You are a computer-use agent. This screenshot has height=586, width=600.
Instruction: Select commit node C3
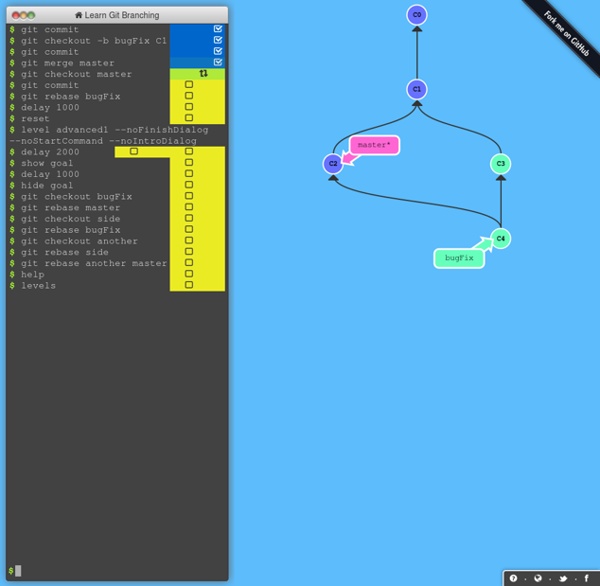[x=501, y=163]
